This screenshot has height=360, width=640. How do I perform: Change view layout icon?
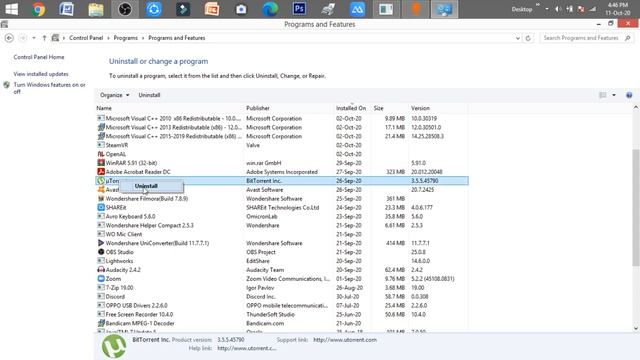602,95
